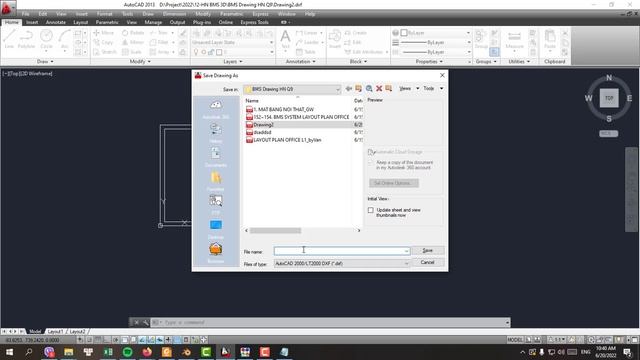Open the Express Tools ribbon tab

(x=254, y=22)
